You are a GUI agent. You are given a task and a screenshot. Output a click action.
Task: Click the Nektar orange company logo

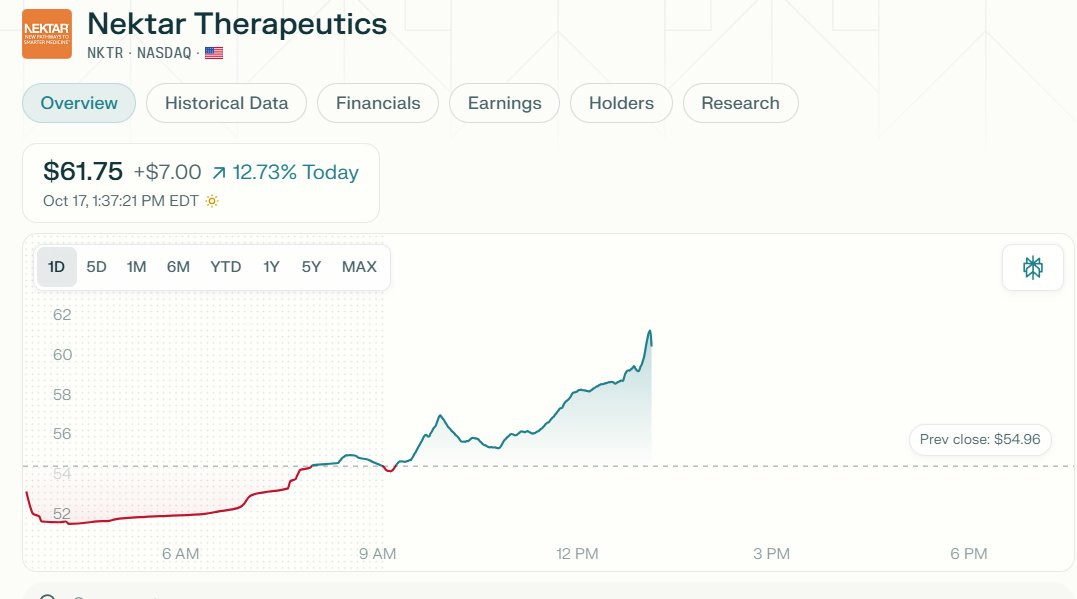click(47, 34)
